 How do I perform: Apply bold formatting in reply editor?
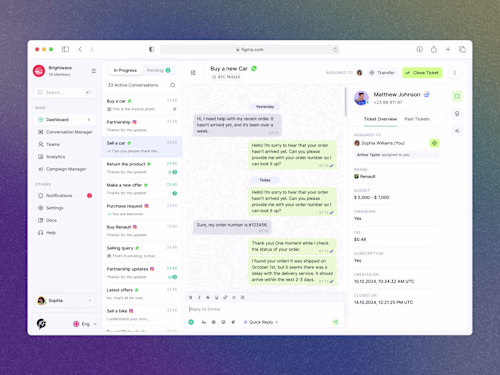tap(191, 297)
